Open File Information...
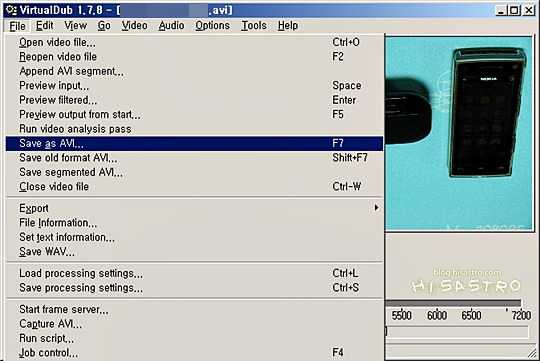Image resolution: width=540 pixels, height=361 pixels. tap(194, 223)
